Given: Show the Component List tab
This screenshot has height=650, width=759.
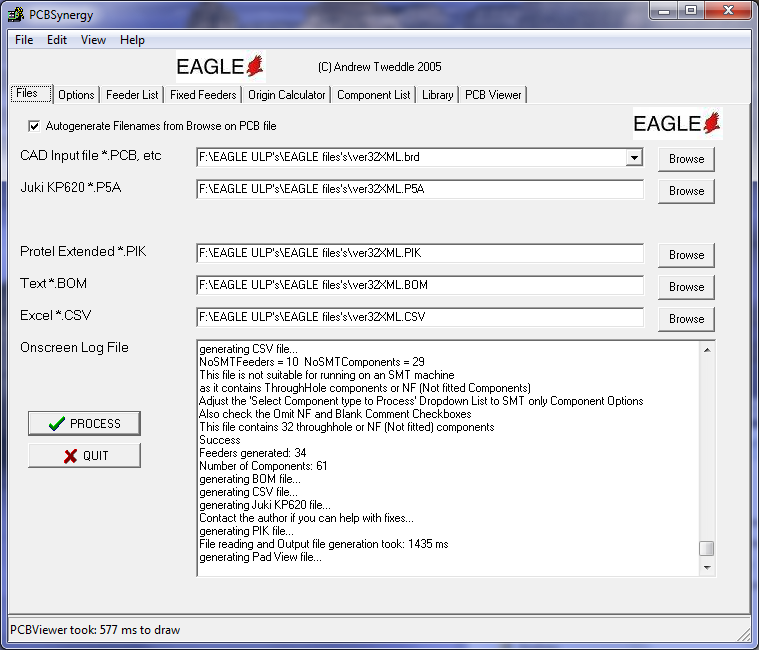Looking at the screenshot, I should click(x=373, y=95).
